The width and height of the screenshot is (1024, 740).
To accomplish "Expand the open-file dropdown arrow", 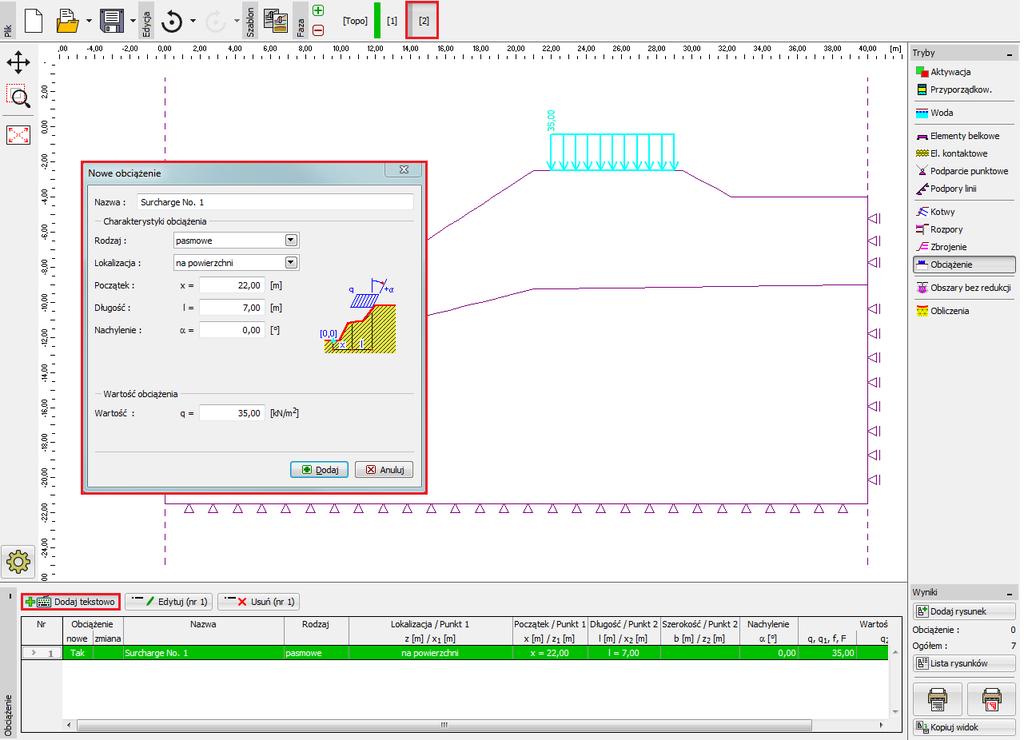I will tap(89, 21).
